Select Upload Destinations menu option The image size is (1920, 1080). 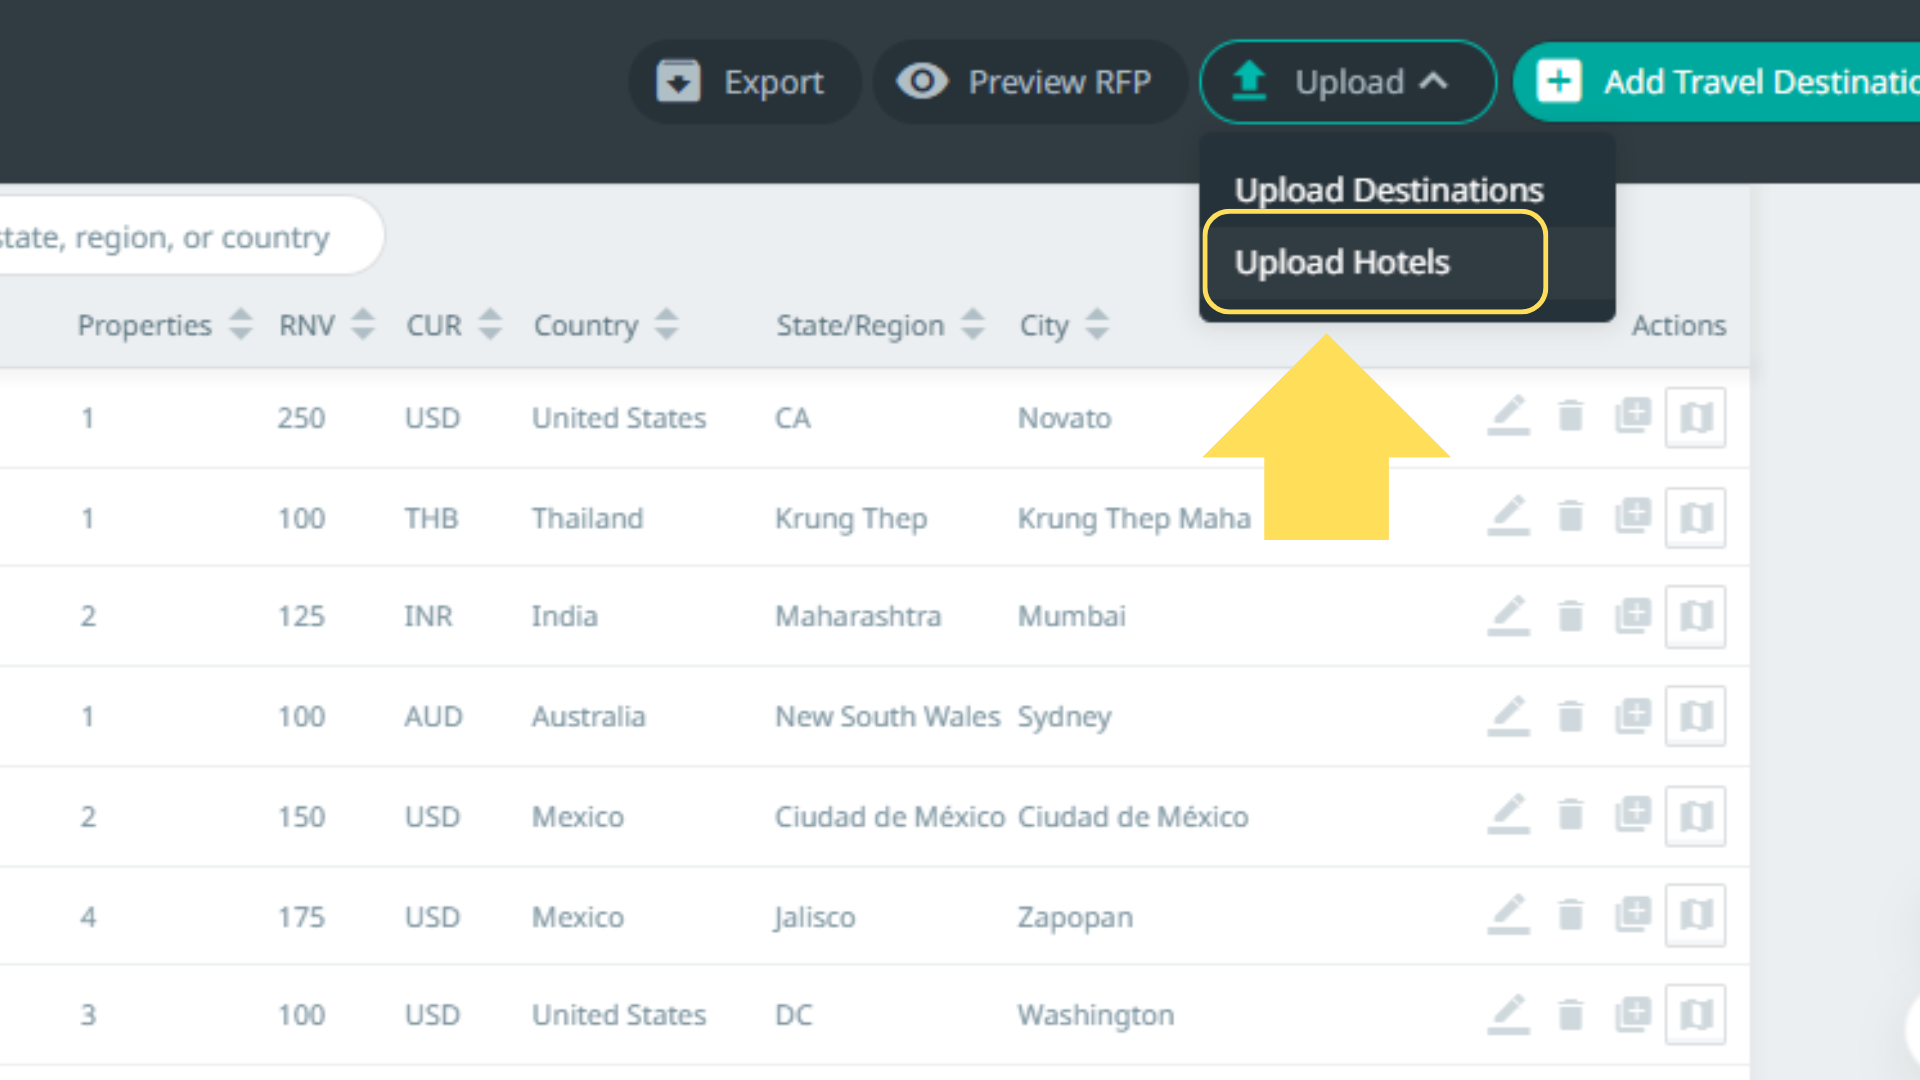[1389, 190]
